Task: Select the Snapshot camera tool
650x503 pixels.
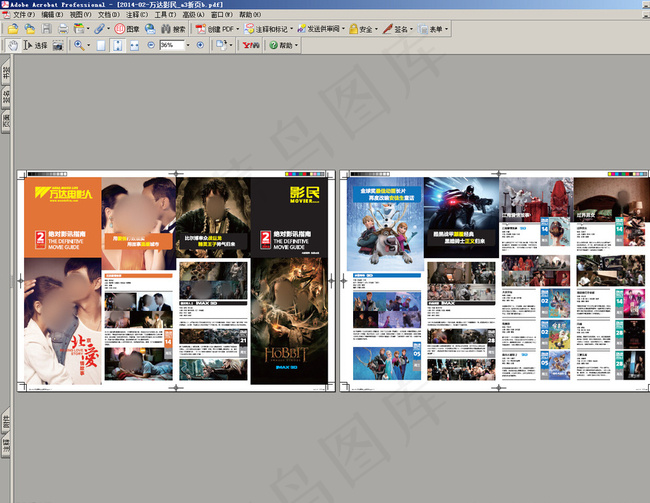Action: 58,45
